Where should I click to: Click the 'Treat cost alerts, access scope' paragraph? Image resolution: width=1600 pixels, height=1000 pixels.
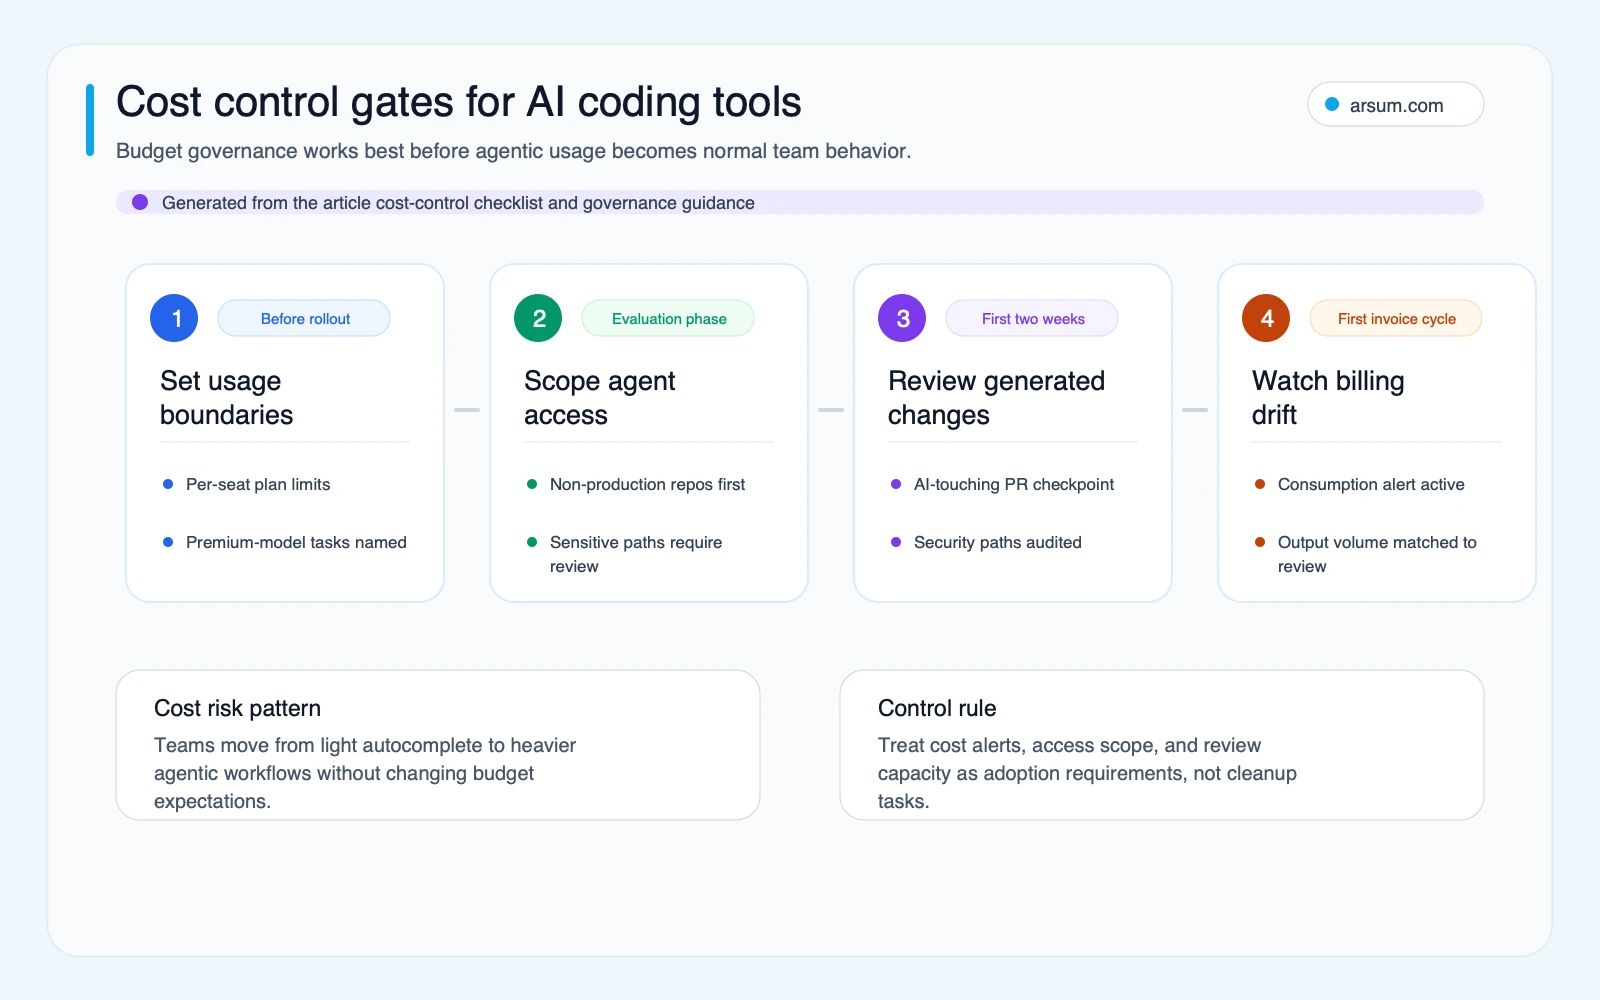point(1087,773)
